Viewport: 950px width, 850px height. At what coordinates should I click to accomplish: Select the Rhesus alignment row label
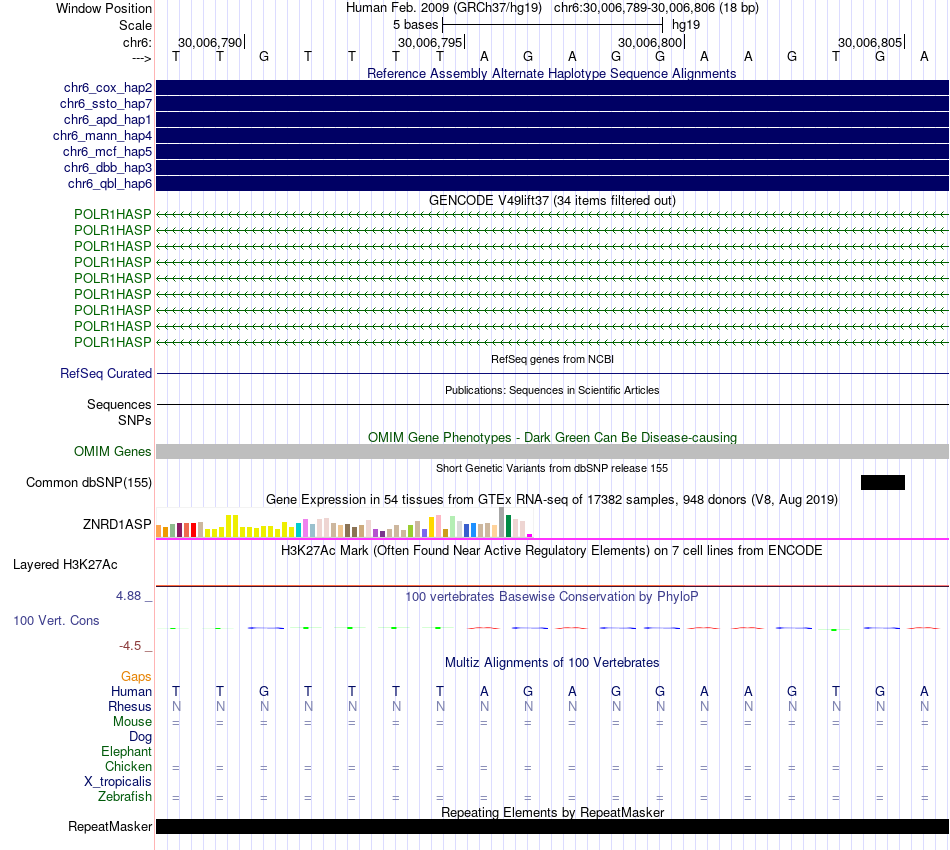pyautogui.click(x=130, y=706)
